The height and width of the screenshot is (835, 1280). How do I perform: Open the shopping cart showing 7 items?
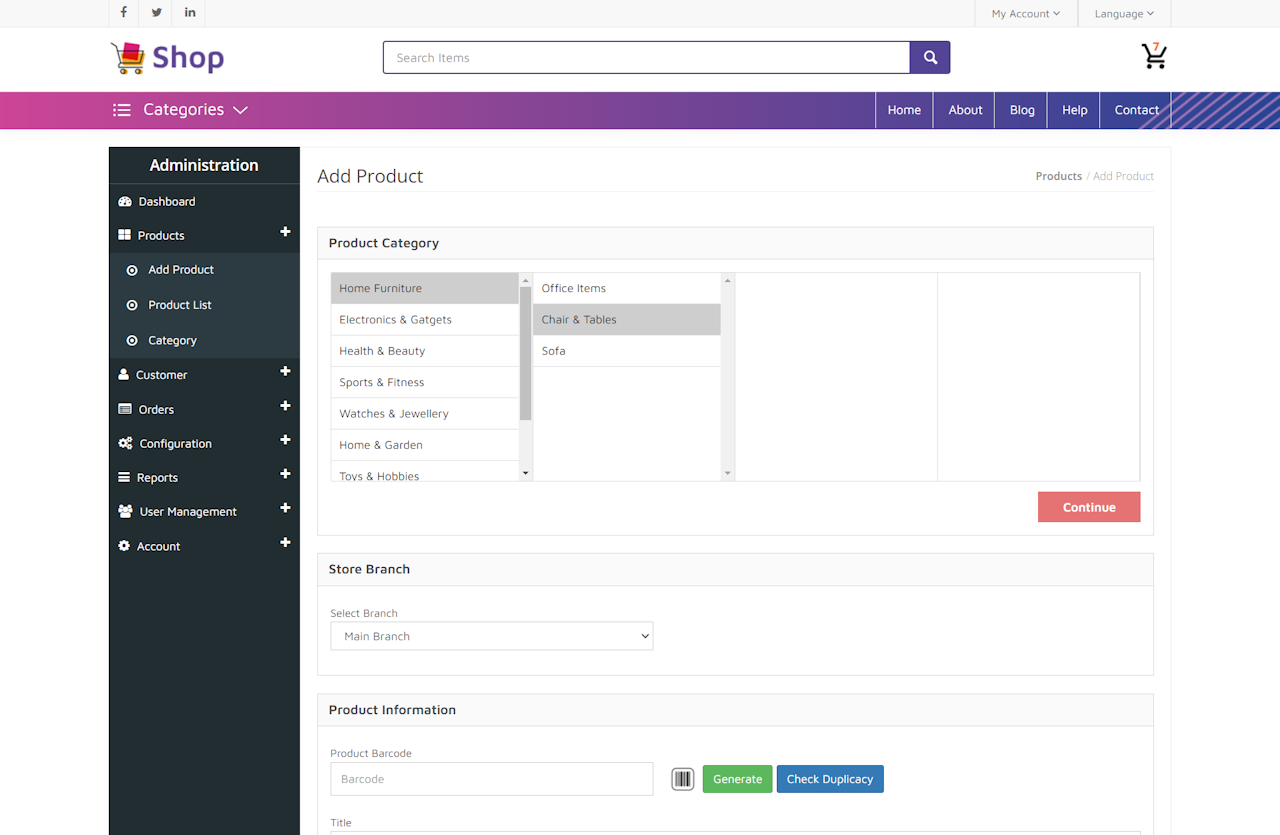coord(1154,57)
